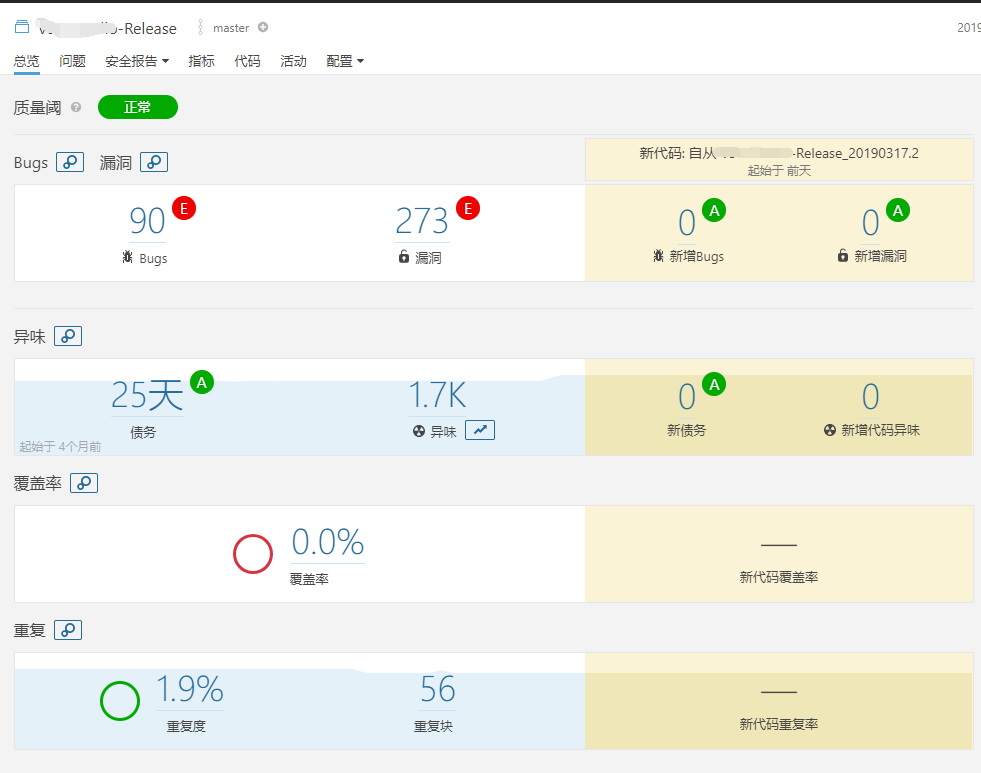This screenshot has height=773, width=981.
Task: Click the lock icon beside 漏洞 label
Action: 404,256
